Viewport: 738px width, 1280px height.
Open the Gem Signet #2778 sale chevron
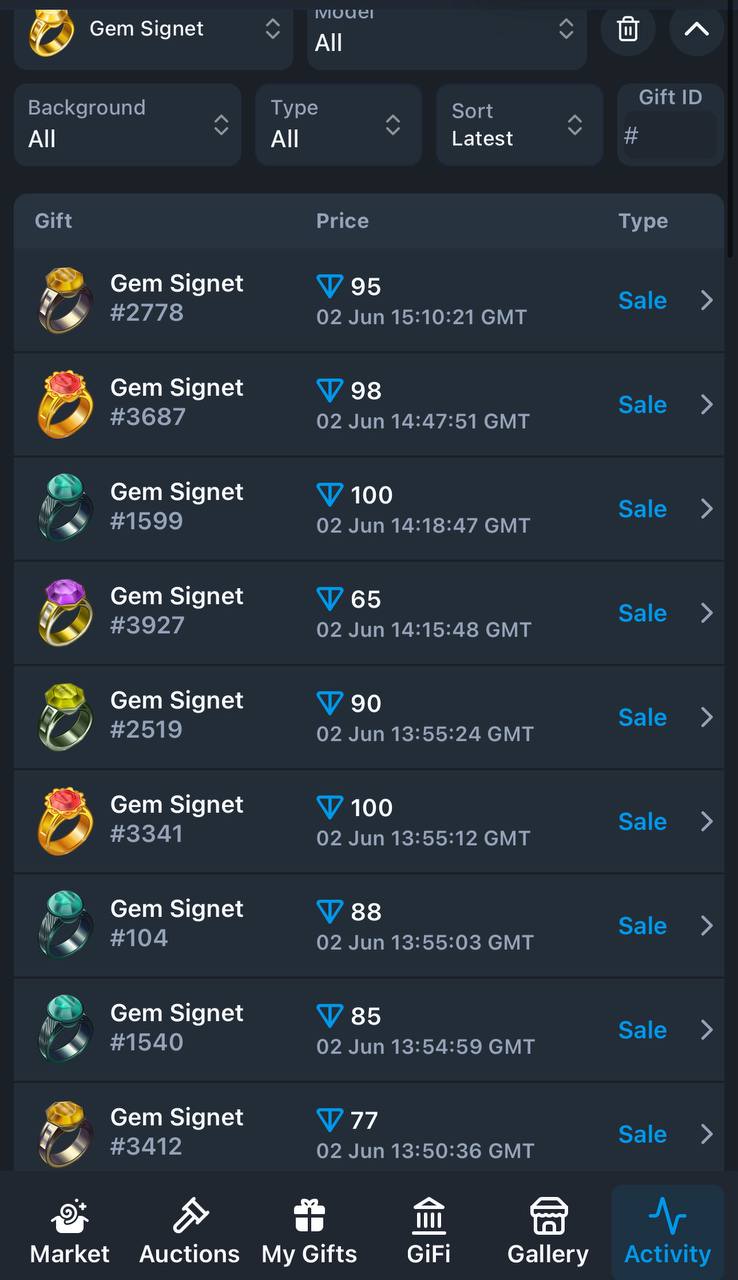point(706,300)
